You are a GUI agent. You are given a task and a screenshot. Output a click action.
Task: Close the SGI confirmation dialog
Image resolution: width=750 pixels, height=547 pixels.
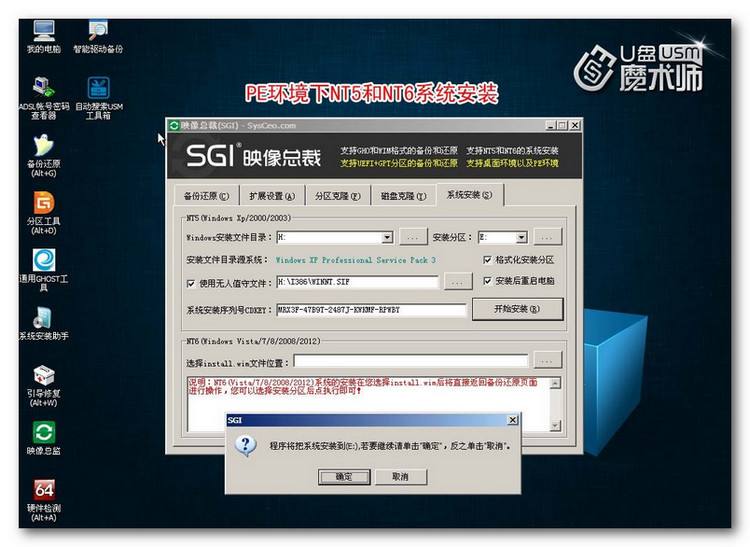pyautogui.click(x=512, y=420)
